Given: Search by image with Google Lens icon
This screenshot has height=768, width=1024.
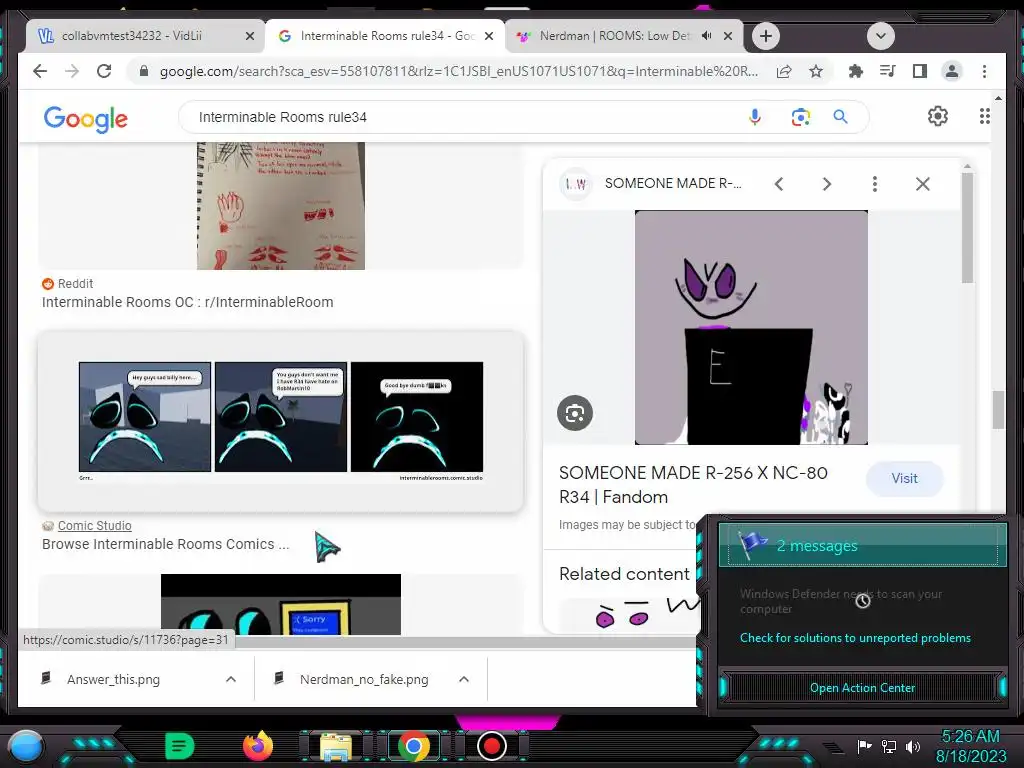Looking at the screenshot, I should click(801, 117).
